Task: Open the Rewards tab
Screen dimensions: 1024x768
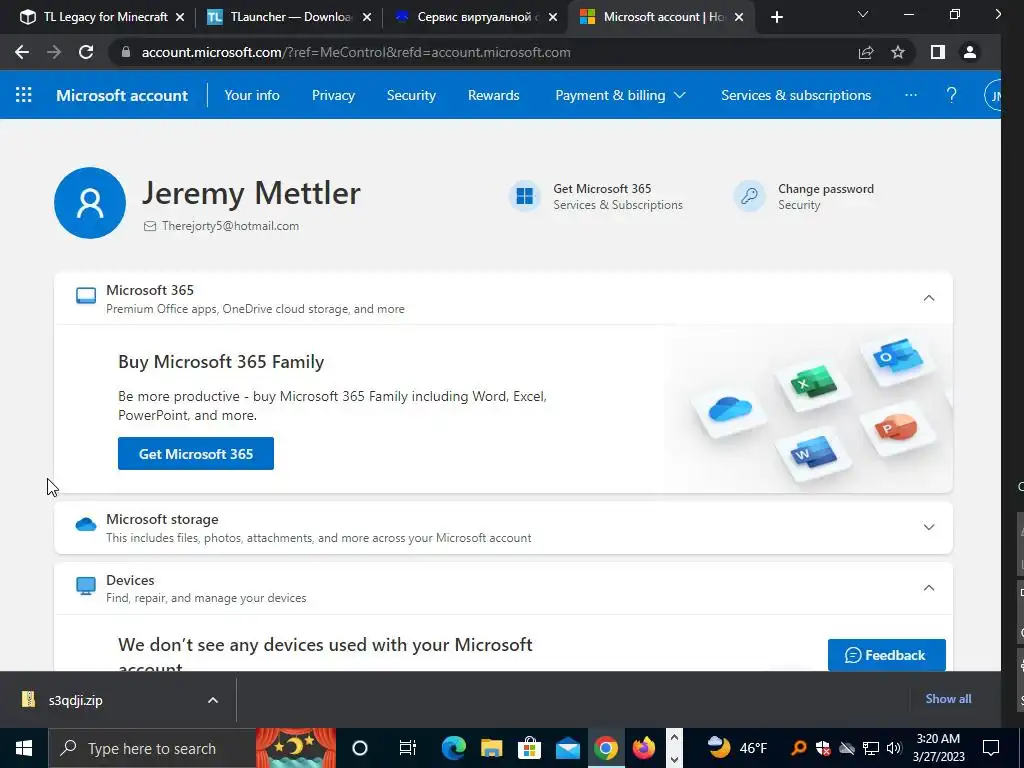Action: (x=494, y=95)
